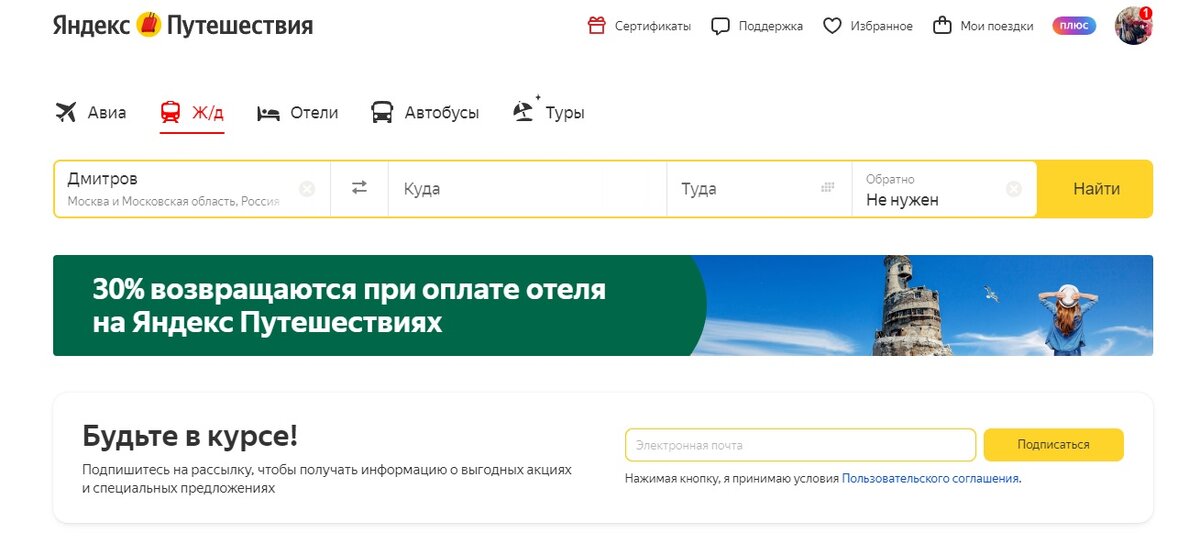Switch to the Ж/д tab
Image resolution: width=1200 pixels, height=544 pixels.
point(192,113)
